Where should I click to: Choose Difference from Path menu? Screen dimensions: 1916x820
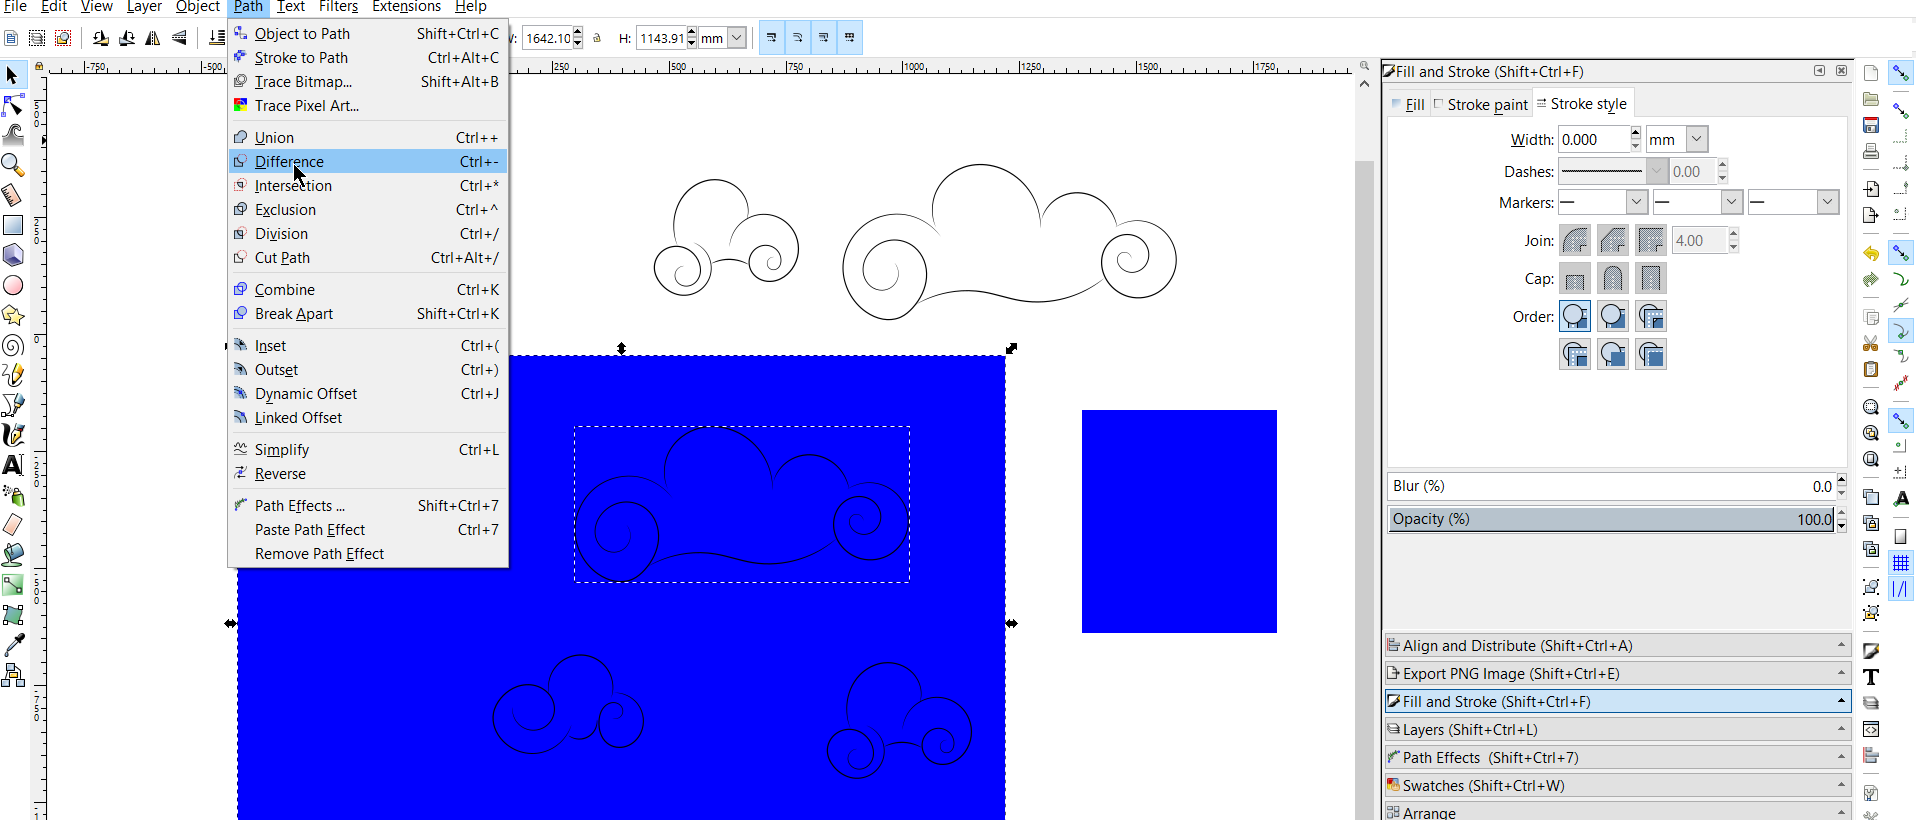368,161
